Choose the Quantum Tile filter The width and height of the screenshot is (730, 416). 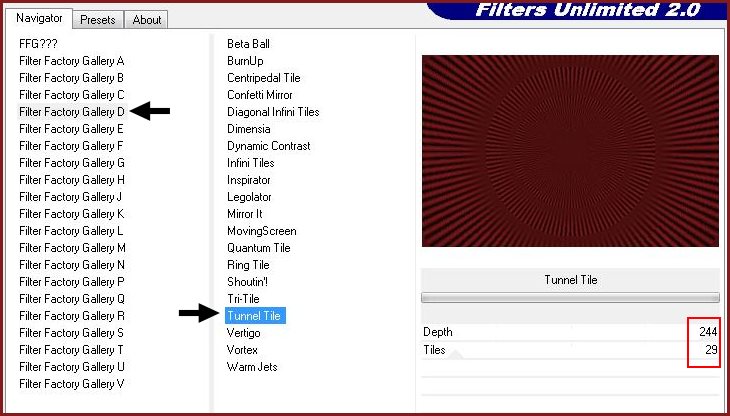coord(258,248)
